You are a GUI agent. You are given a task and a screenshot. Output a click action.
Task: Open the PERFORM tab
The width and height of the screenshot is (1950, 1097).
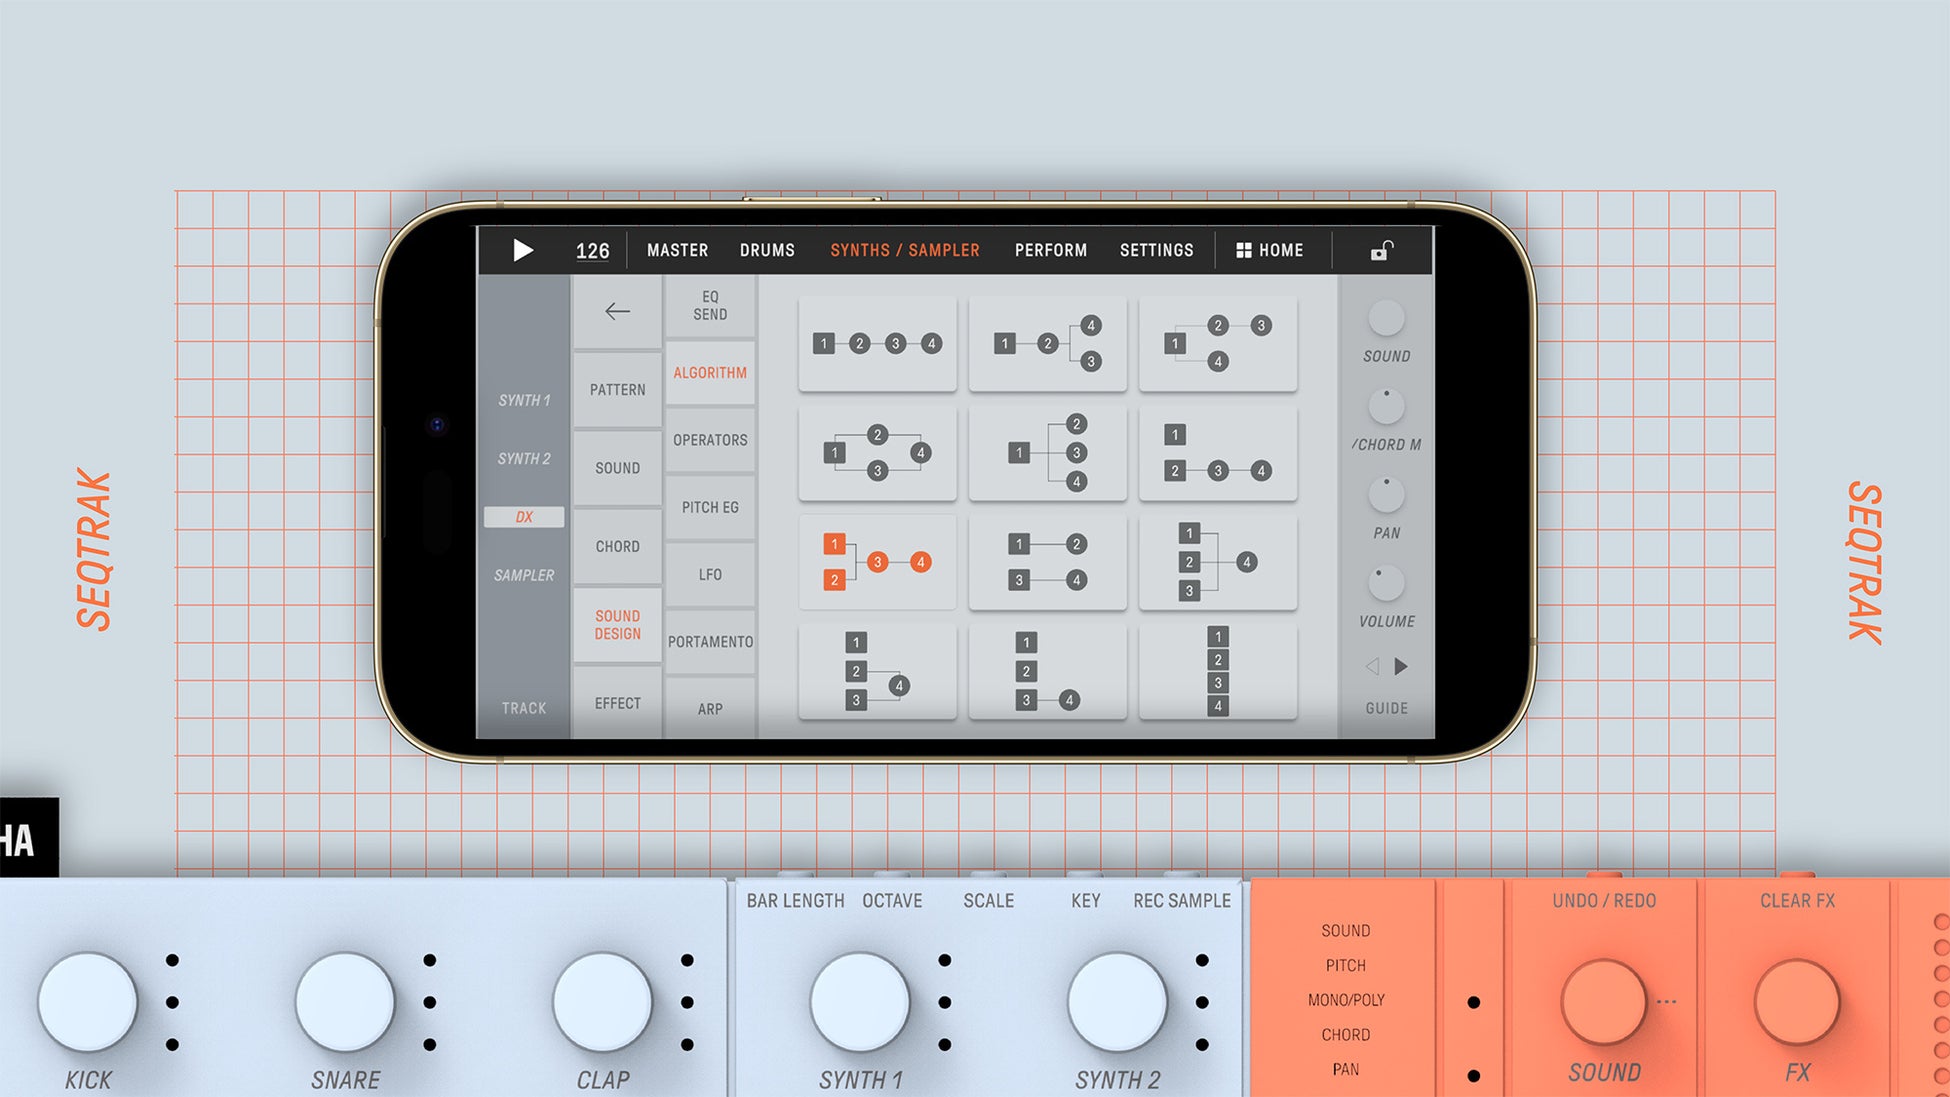(1050, 250)
